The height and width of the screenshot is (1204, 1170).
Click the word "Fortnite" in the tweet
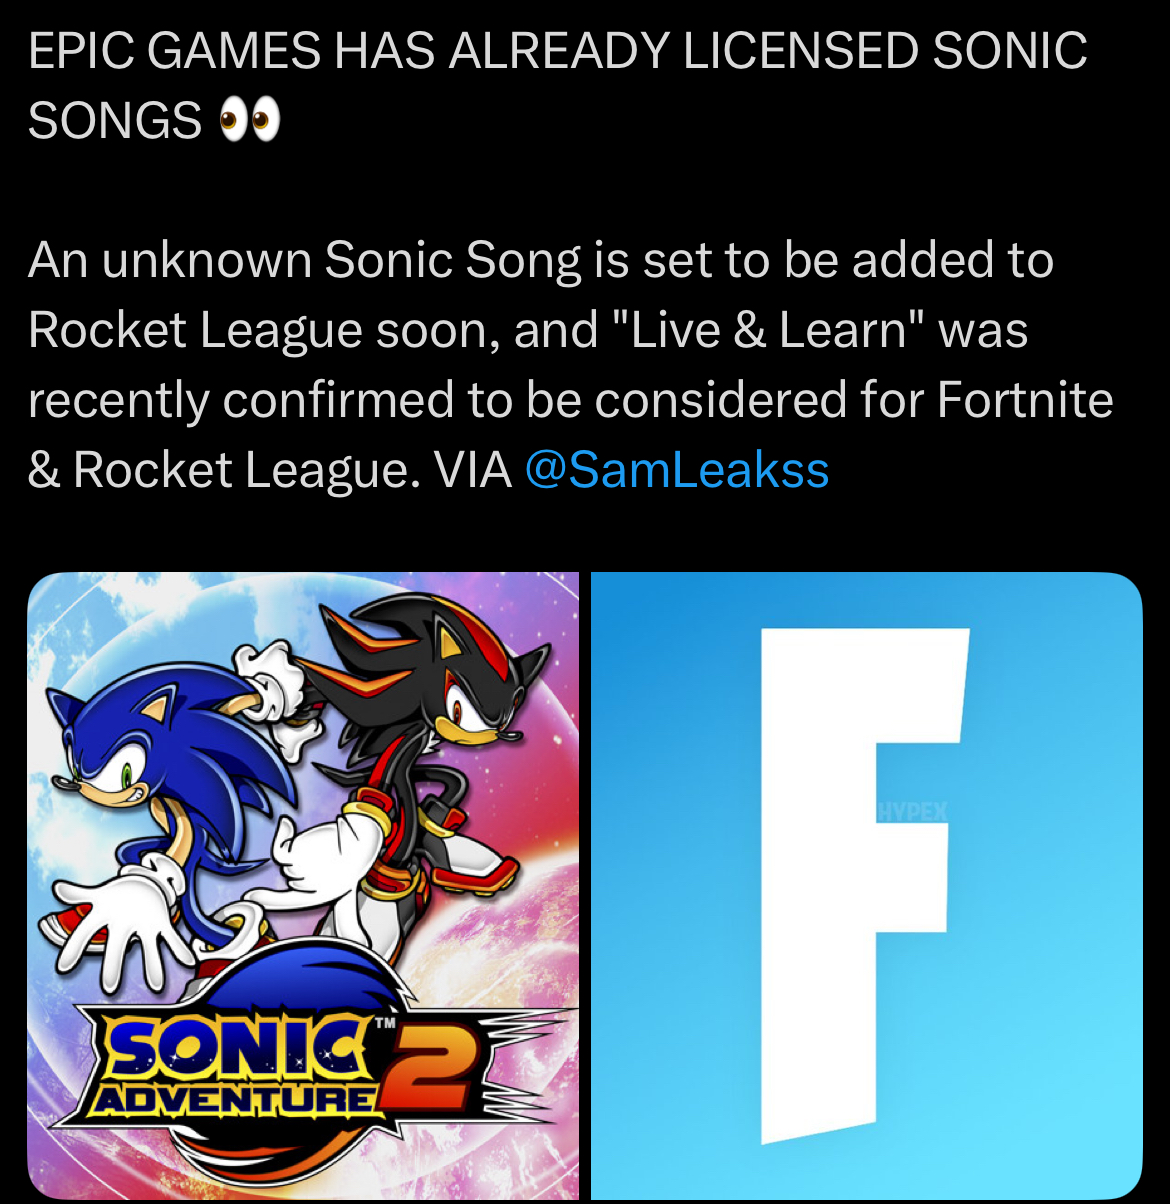pos(1025,401)
